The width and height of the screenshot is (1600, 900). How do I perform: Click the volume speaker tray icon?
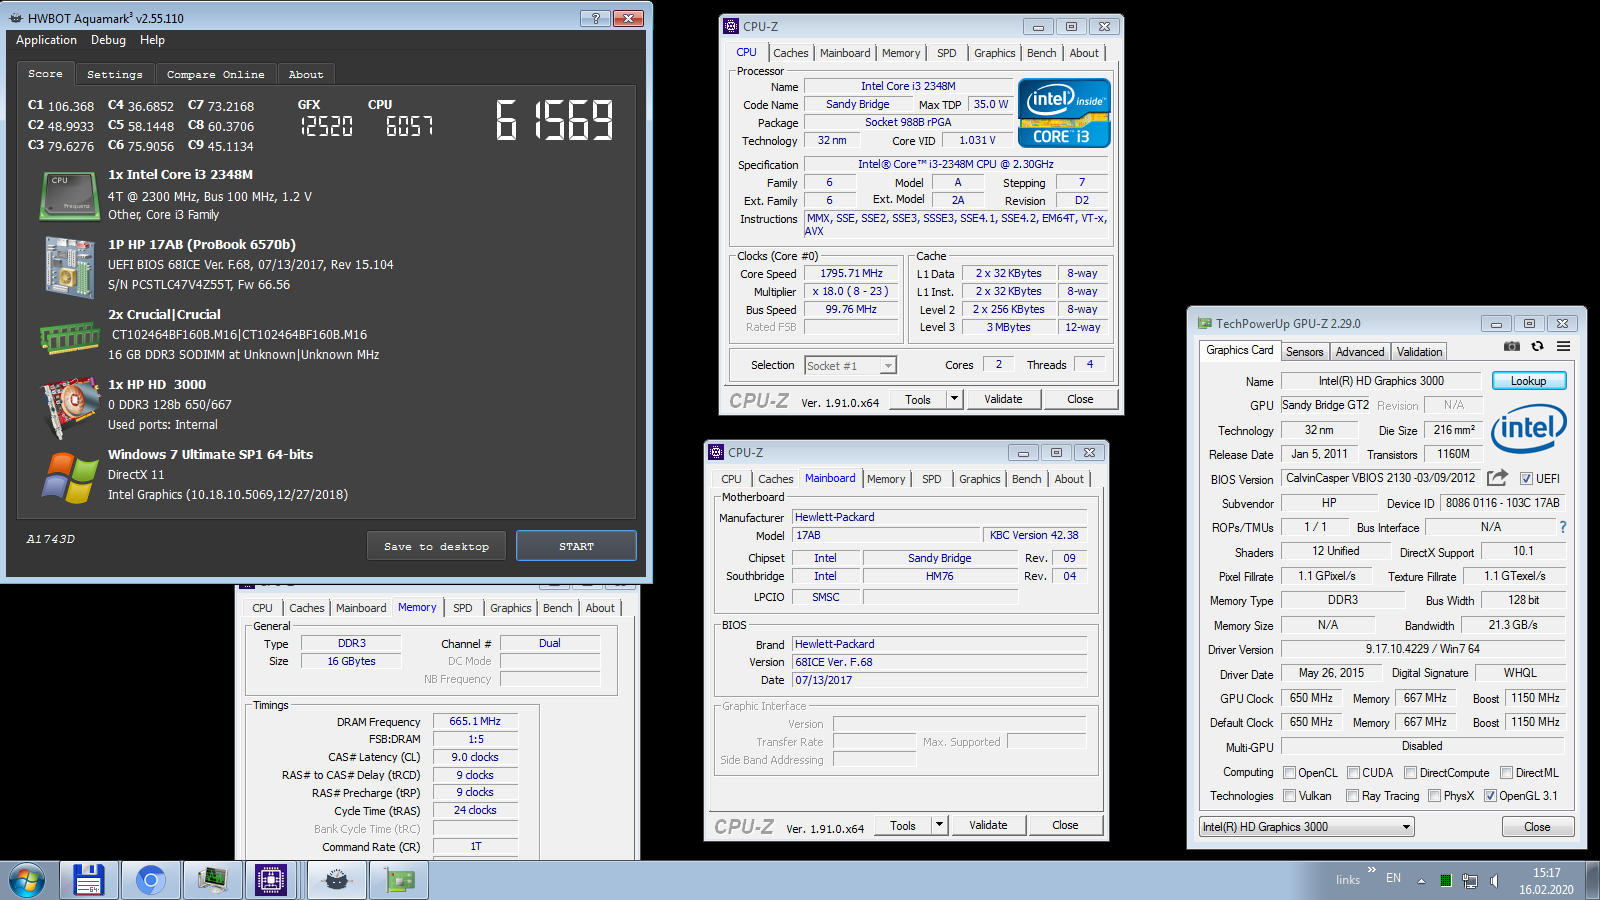coord(1495,881)
